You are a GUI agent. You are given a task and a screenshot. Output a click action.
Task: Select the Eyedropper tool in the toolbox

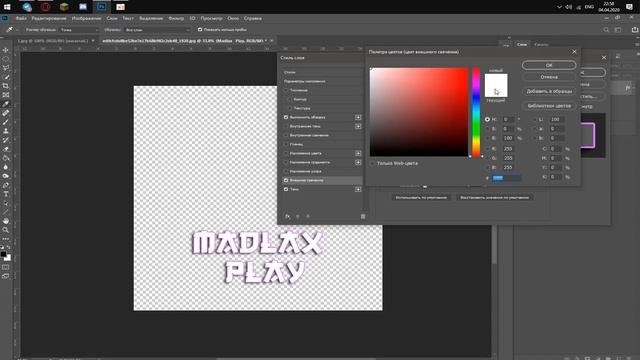pyautogui.click(x=6, y=104)
